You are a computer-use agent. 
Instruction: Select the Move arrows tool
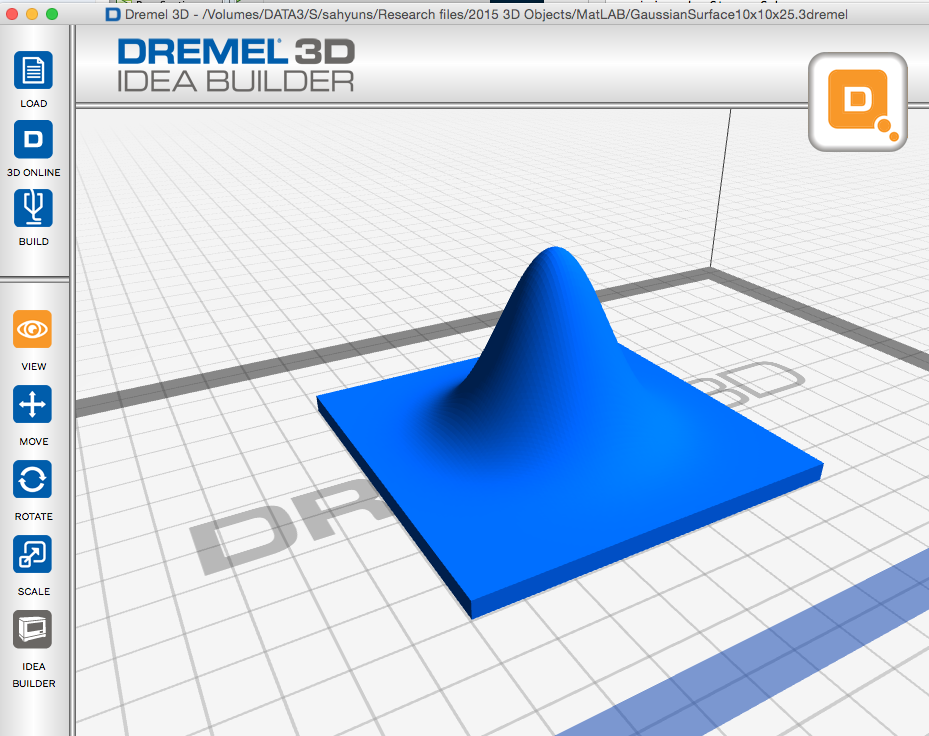pos(33,404)
